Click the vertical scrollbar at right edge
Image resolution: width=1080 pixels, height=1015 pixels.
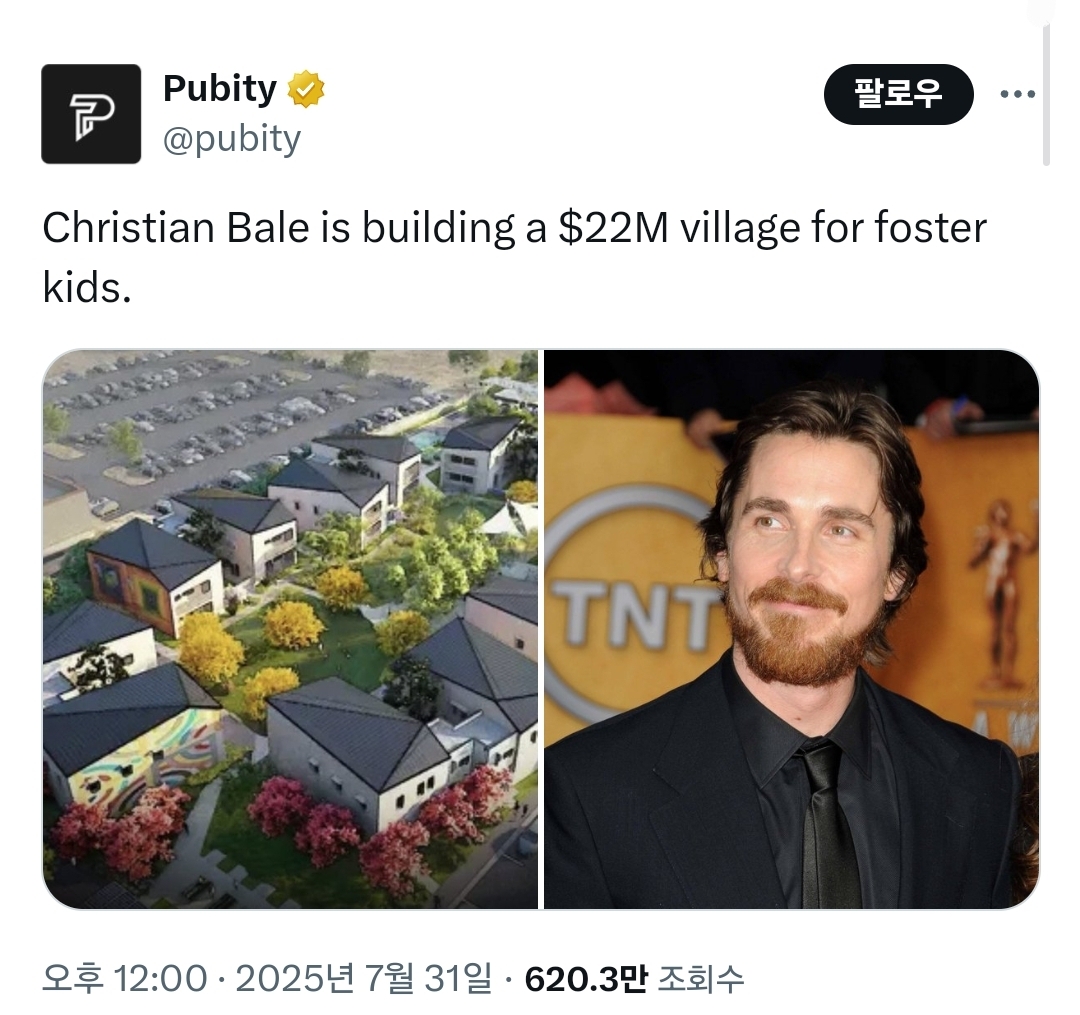[x=1046, y=96]
